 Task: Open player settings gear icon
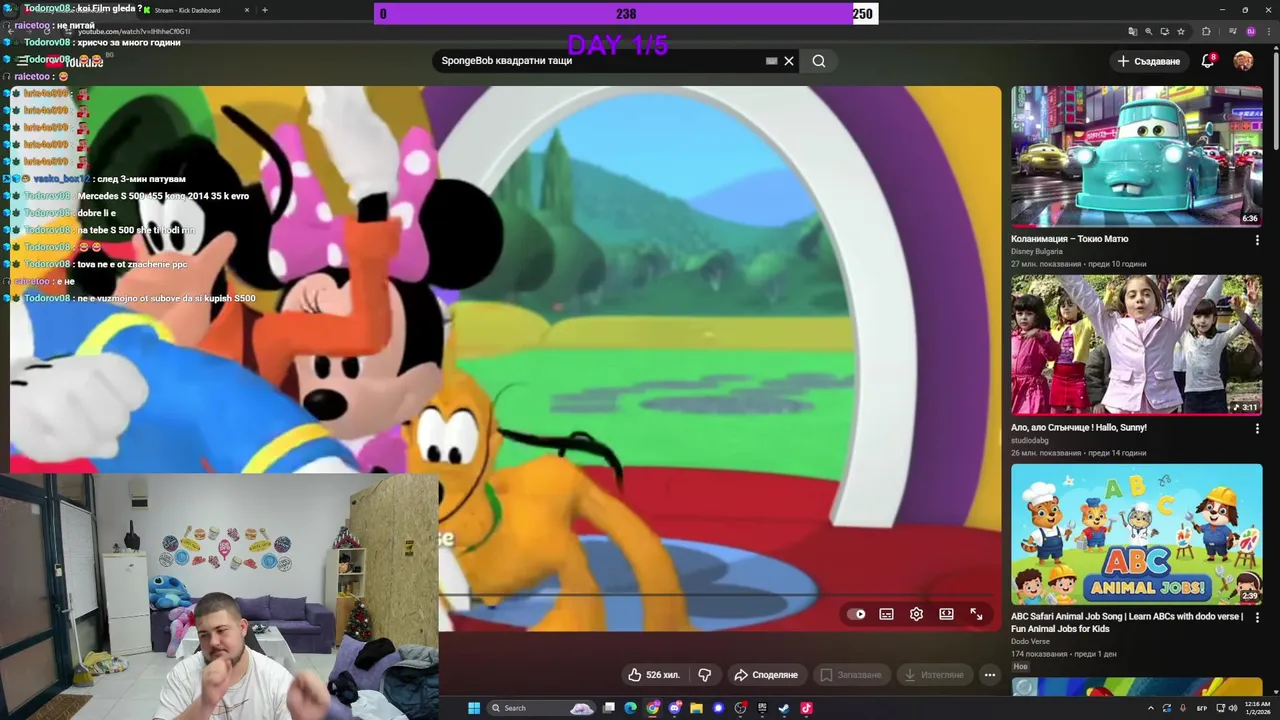coord(916,614)
